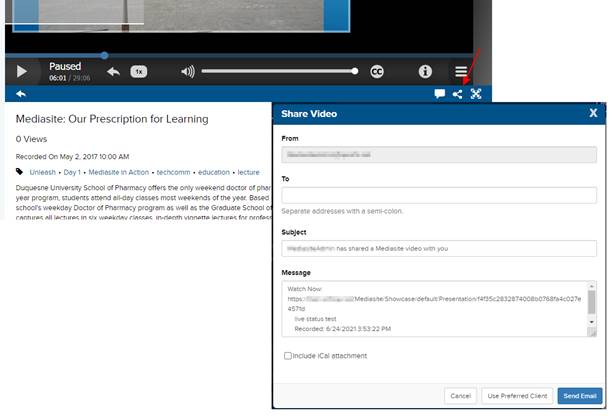Click the 0 Views text
The image size is (612, 417).
click(31, 139)
